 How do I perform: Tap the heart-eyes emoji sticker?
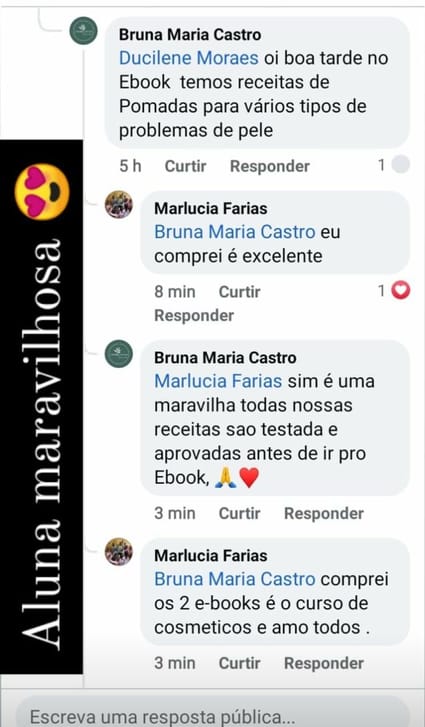coord(42,191)
